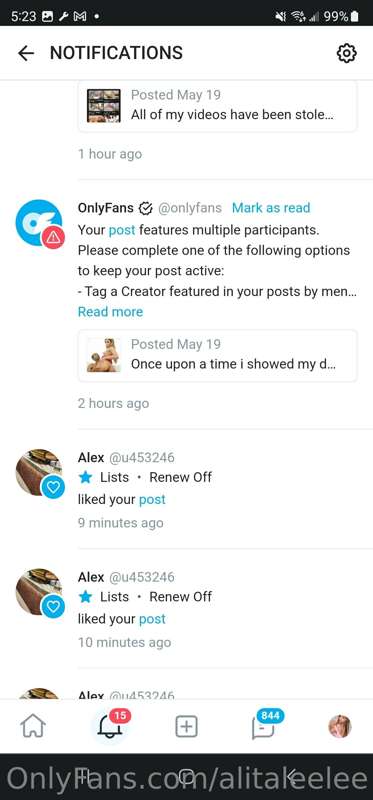The image size is (373, 800).
Task: Open the Home tab in bottom bar
Action: pos(33,726)
